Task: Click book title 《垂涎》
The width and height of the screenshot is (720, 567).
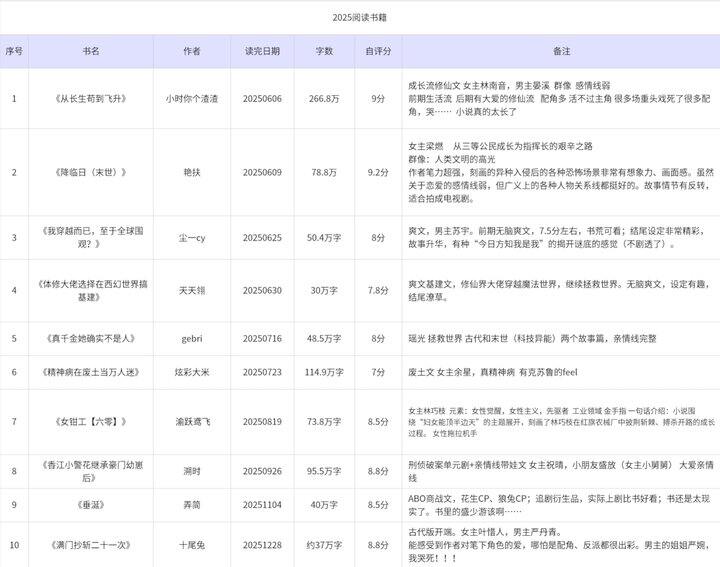Action: click(91, 505)
